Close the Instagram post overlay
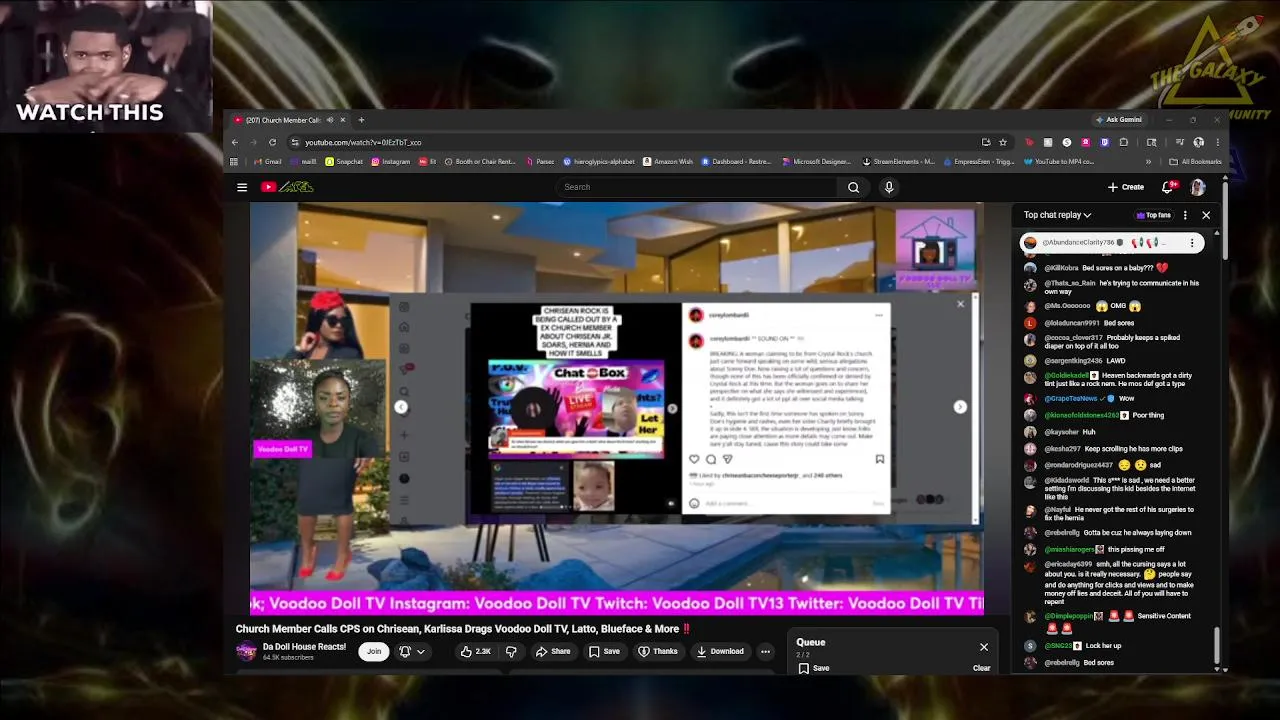Viewport: 1280px width, 720px height. [x=961, y=304]
